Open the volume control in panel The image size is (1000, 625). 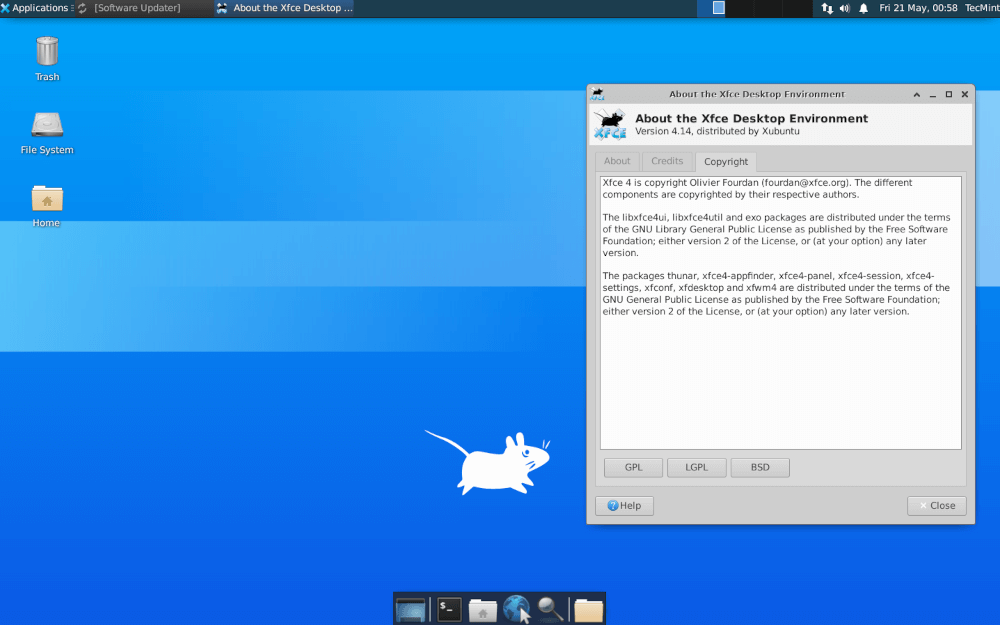[x=844, y=8]
